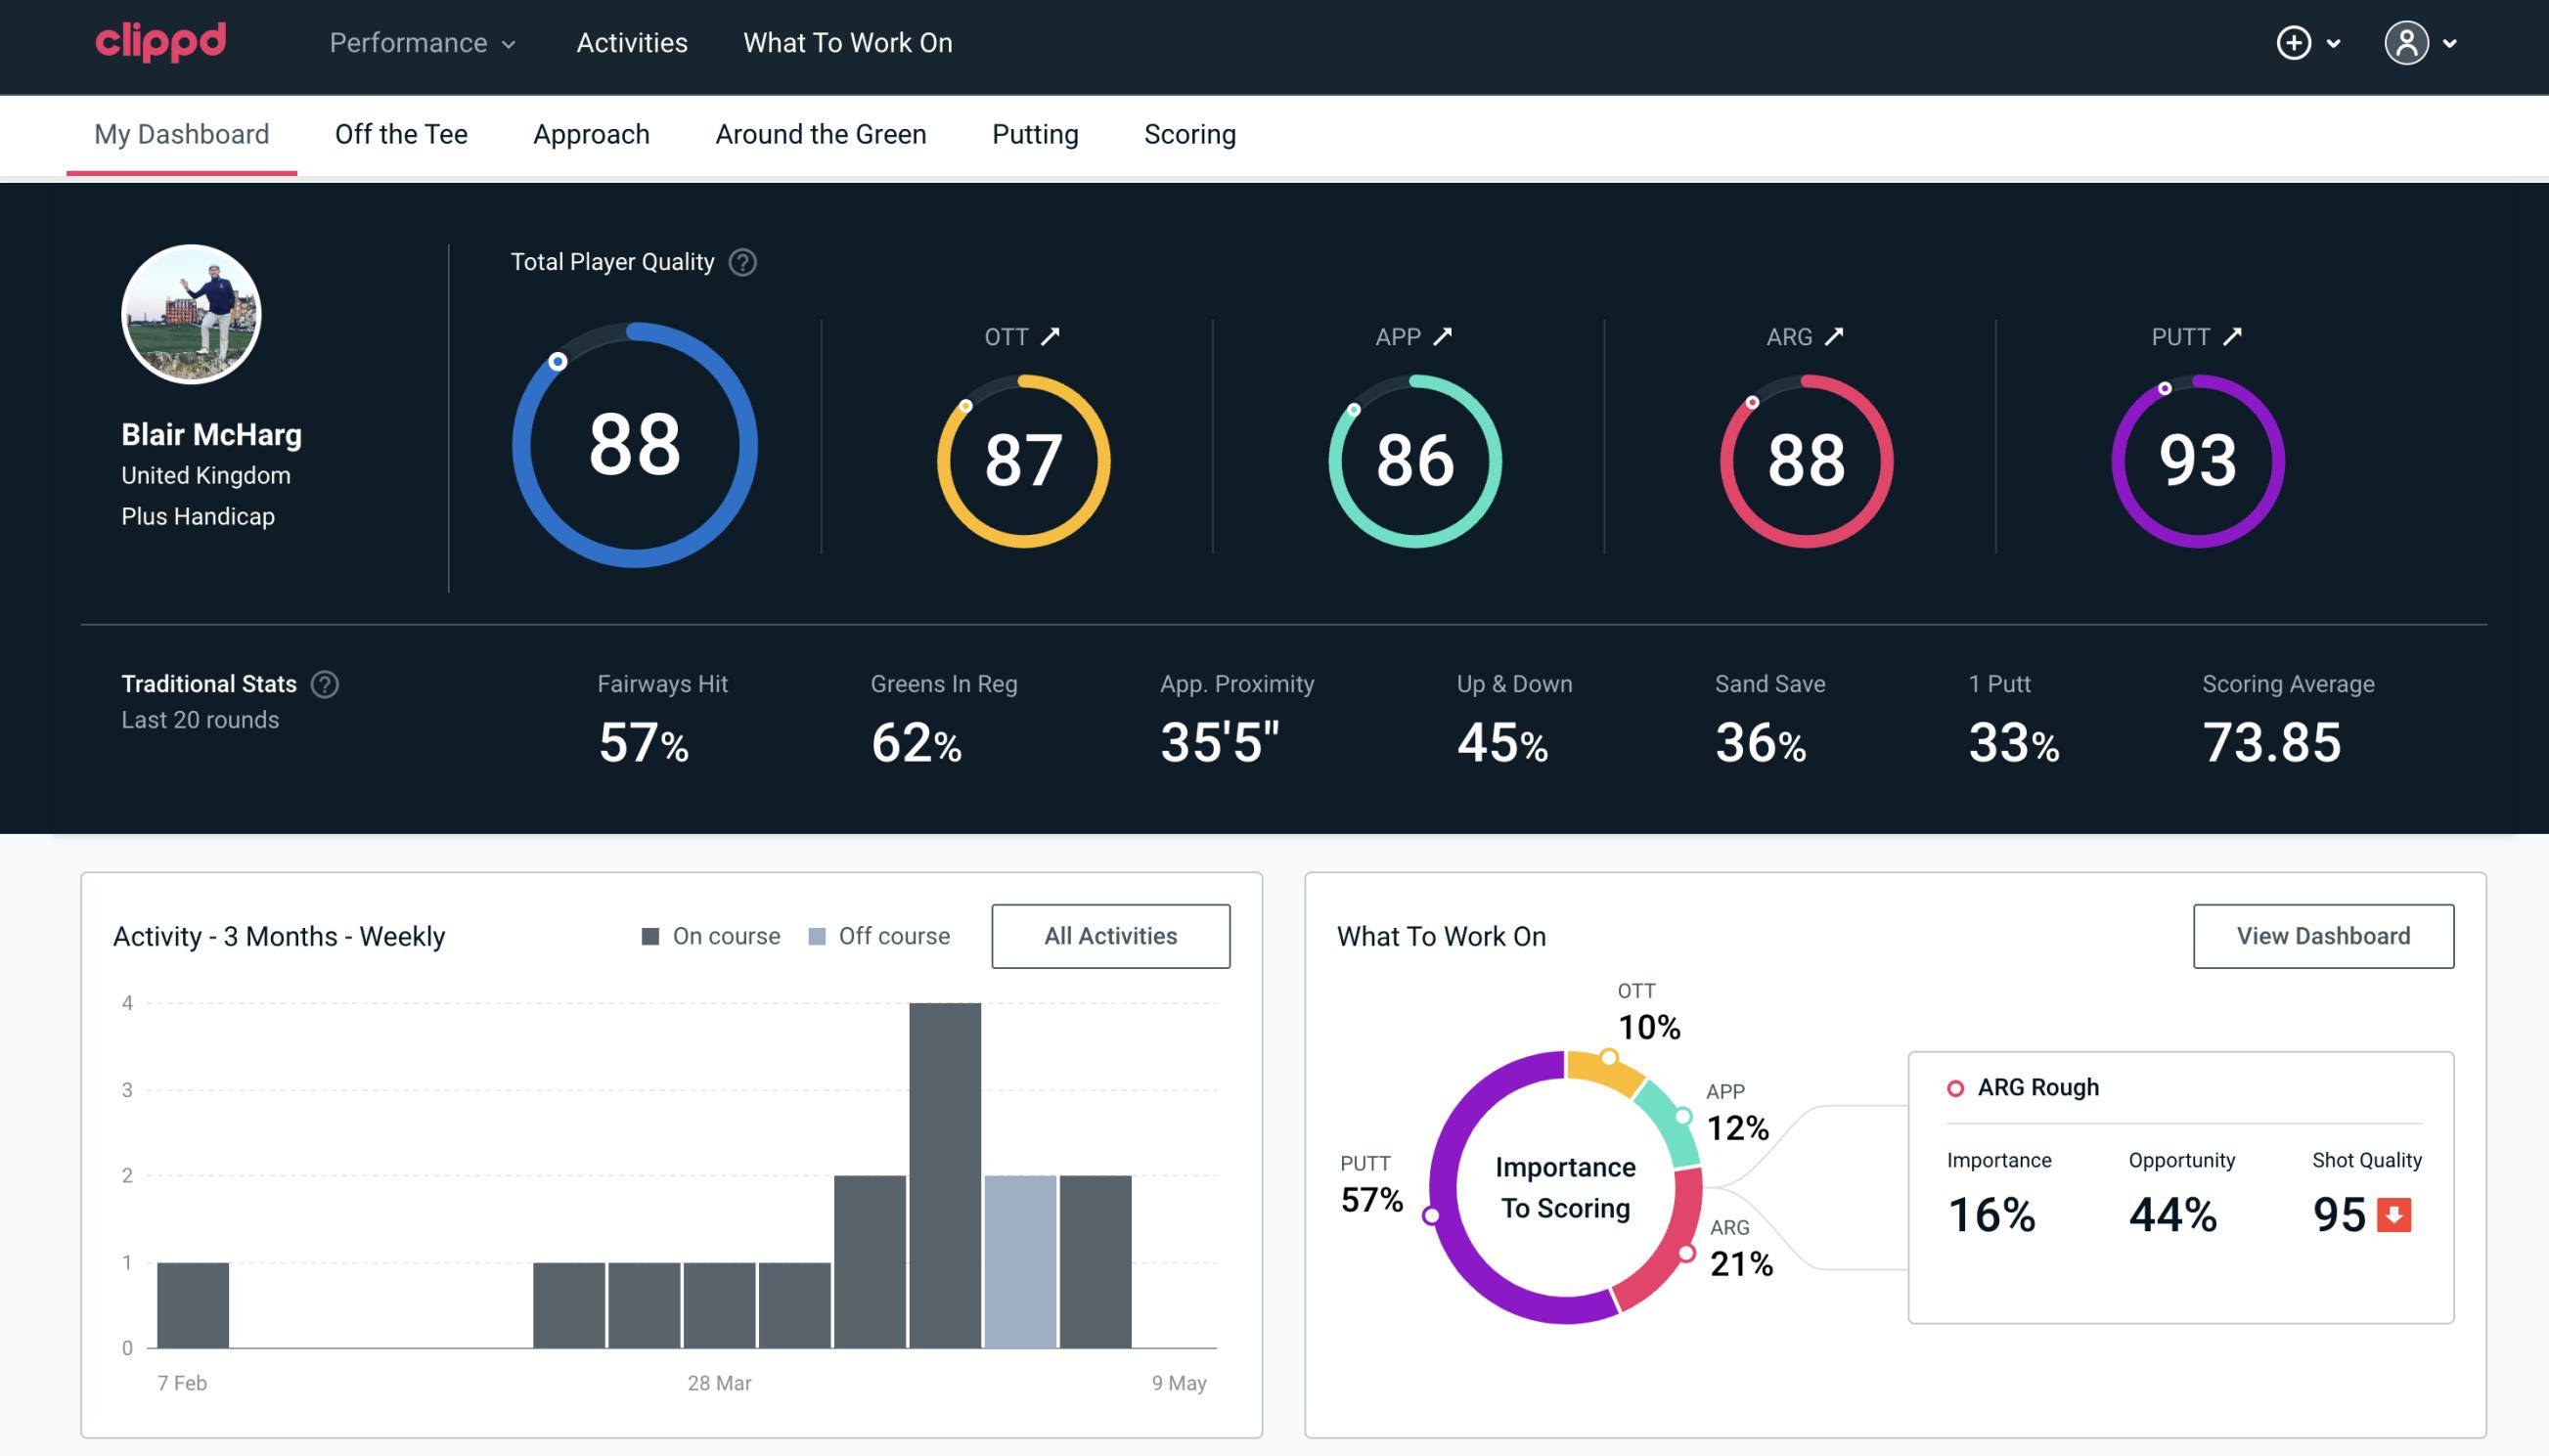The width and height of the screenshot is (2549, 1456).
Task: Switch to the Putting tab
Action: (x=1035, y=133)
